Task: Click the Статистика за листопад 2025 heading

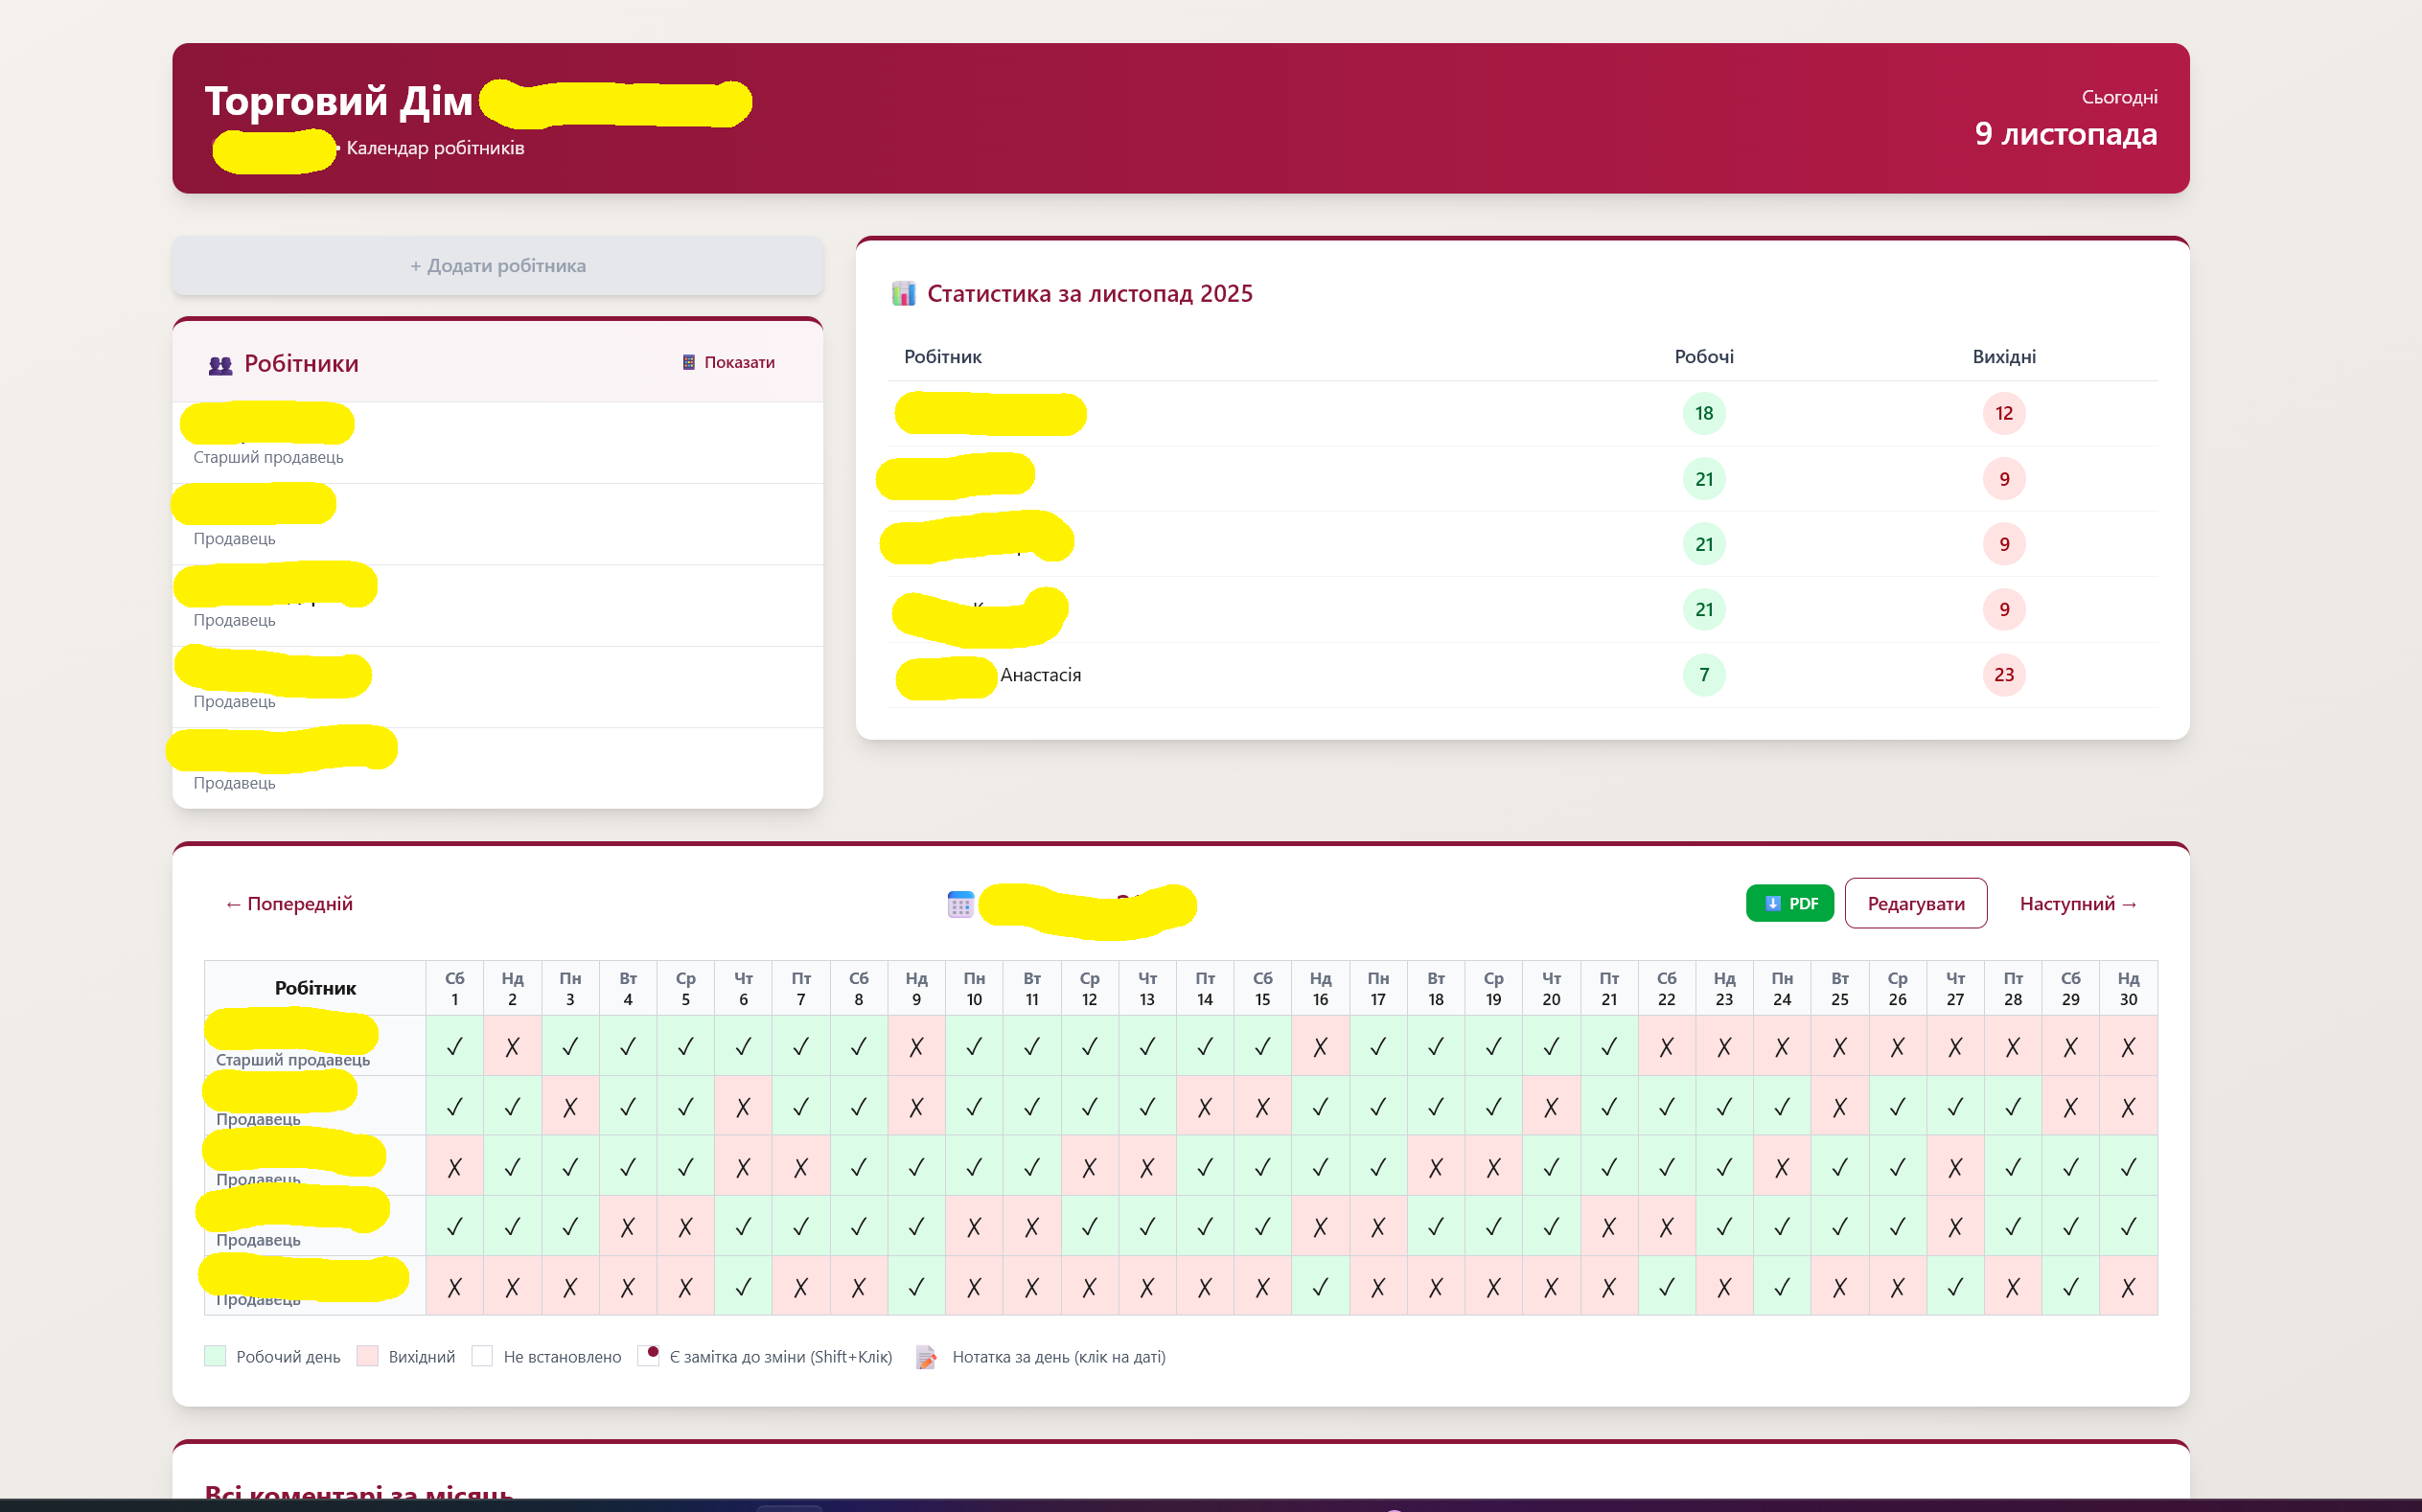Action: coord(1089,294)
